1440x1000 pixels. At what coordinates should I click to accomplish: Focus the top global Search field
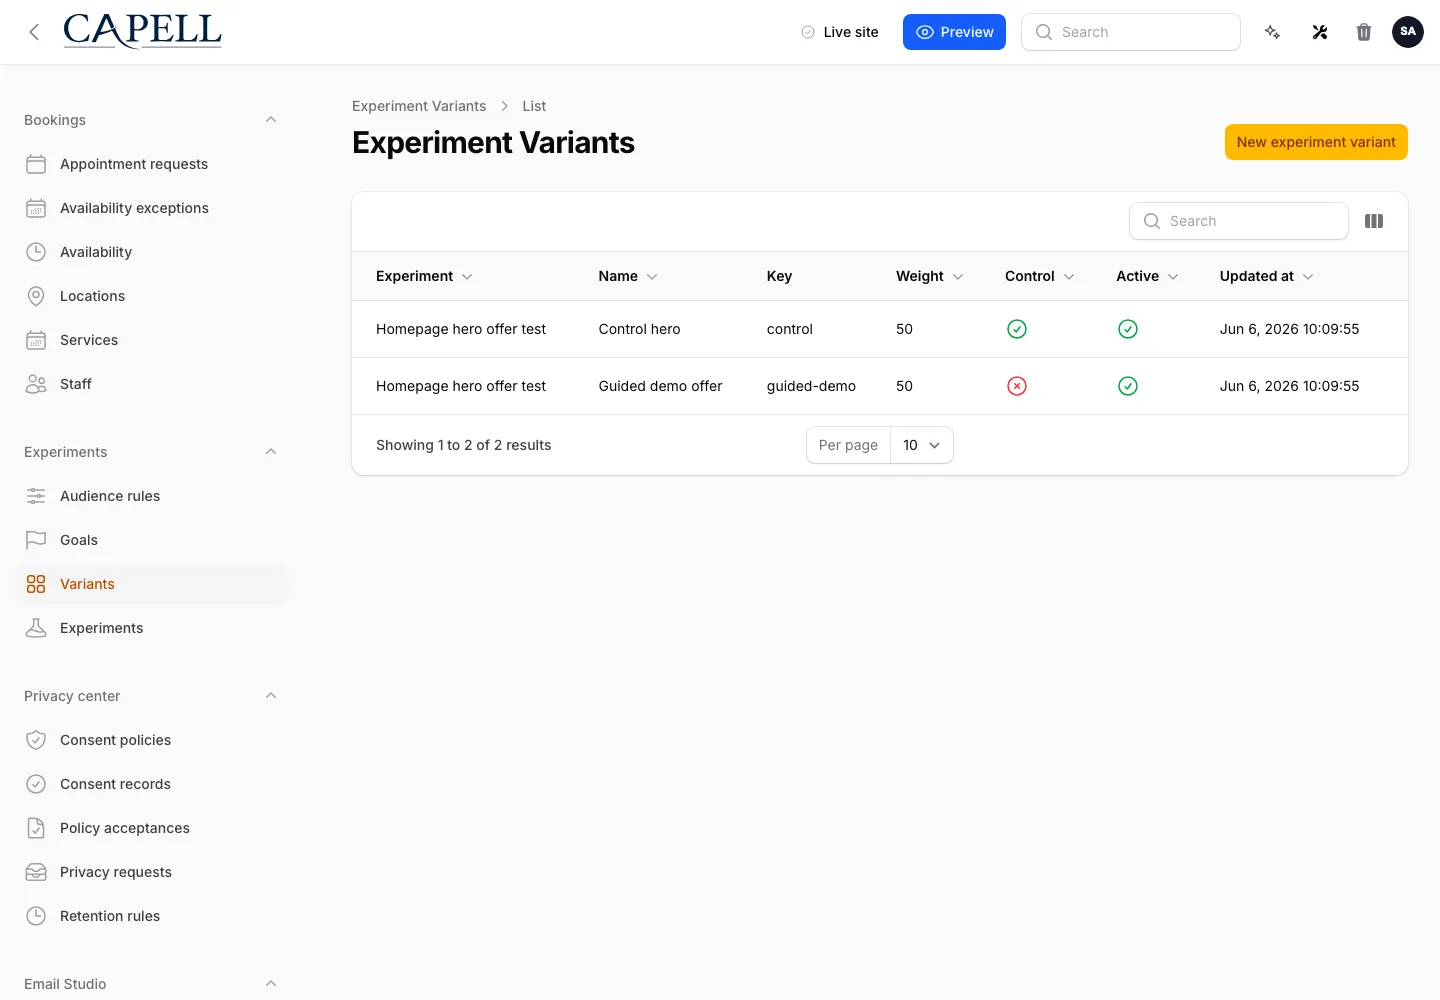point(1131,32)
